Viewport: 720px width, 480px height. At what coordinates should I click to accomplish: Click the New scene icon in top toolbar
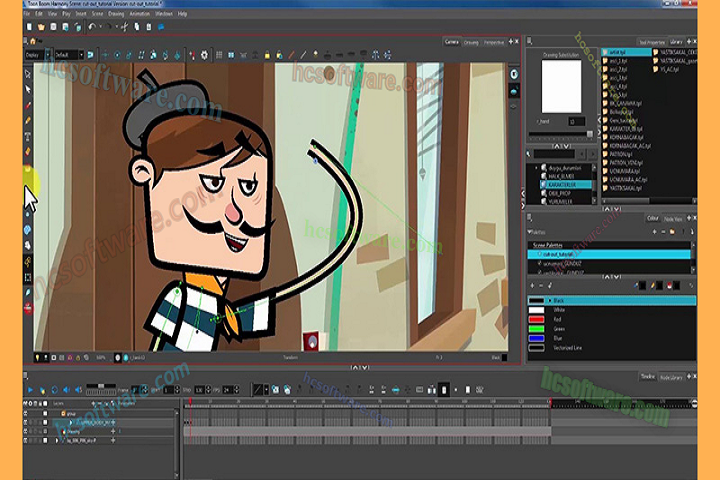click(29, 27)
